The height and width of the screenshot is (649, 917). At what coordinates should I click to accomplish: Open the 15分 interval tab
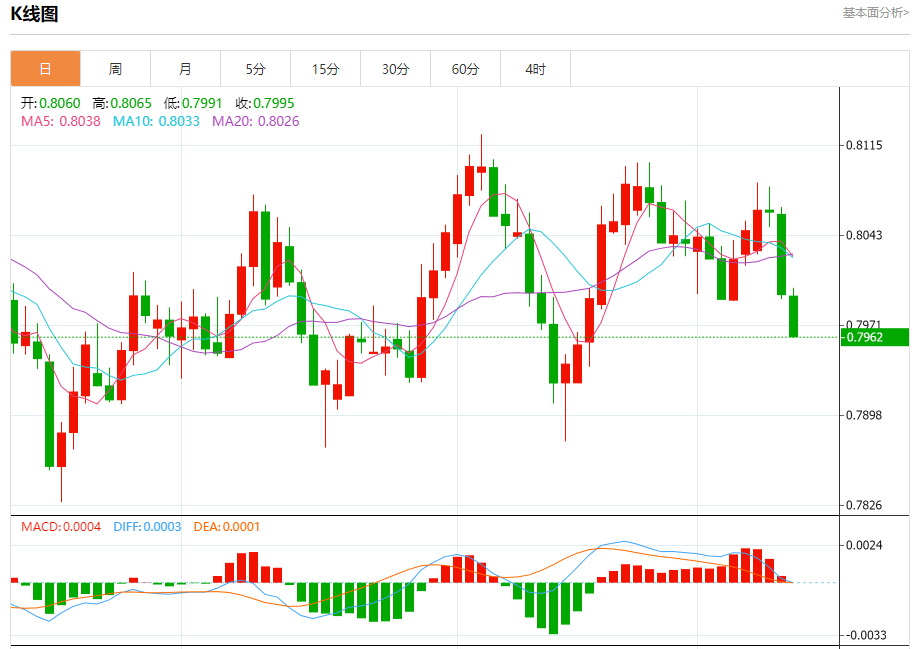(x=325, y=69)
